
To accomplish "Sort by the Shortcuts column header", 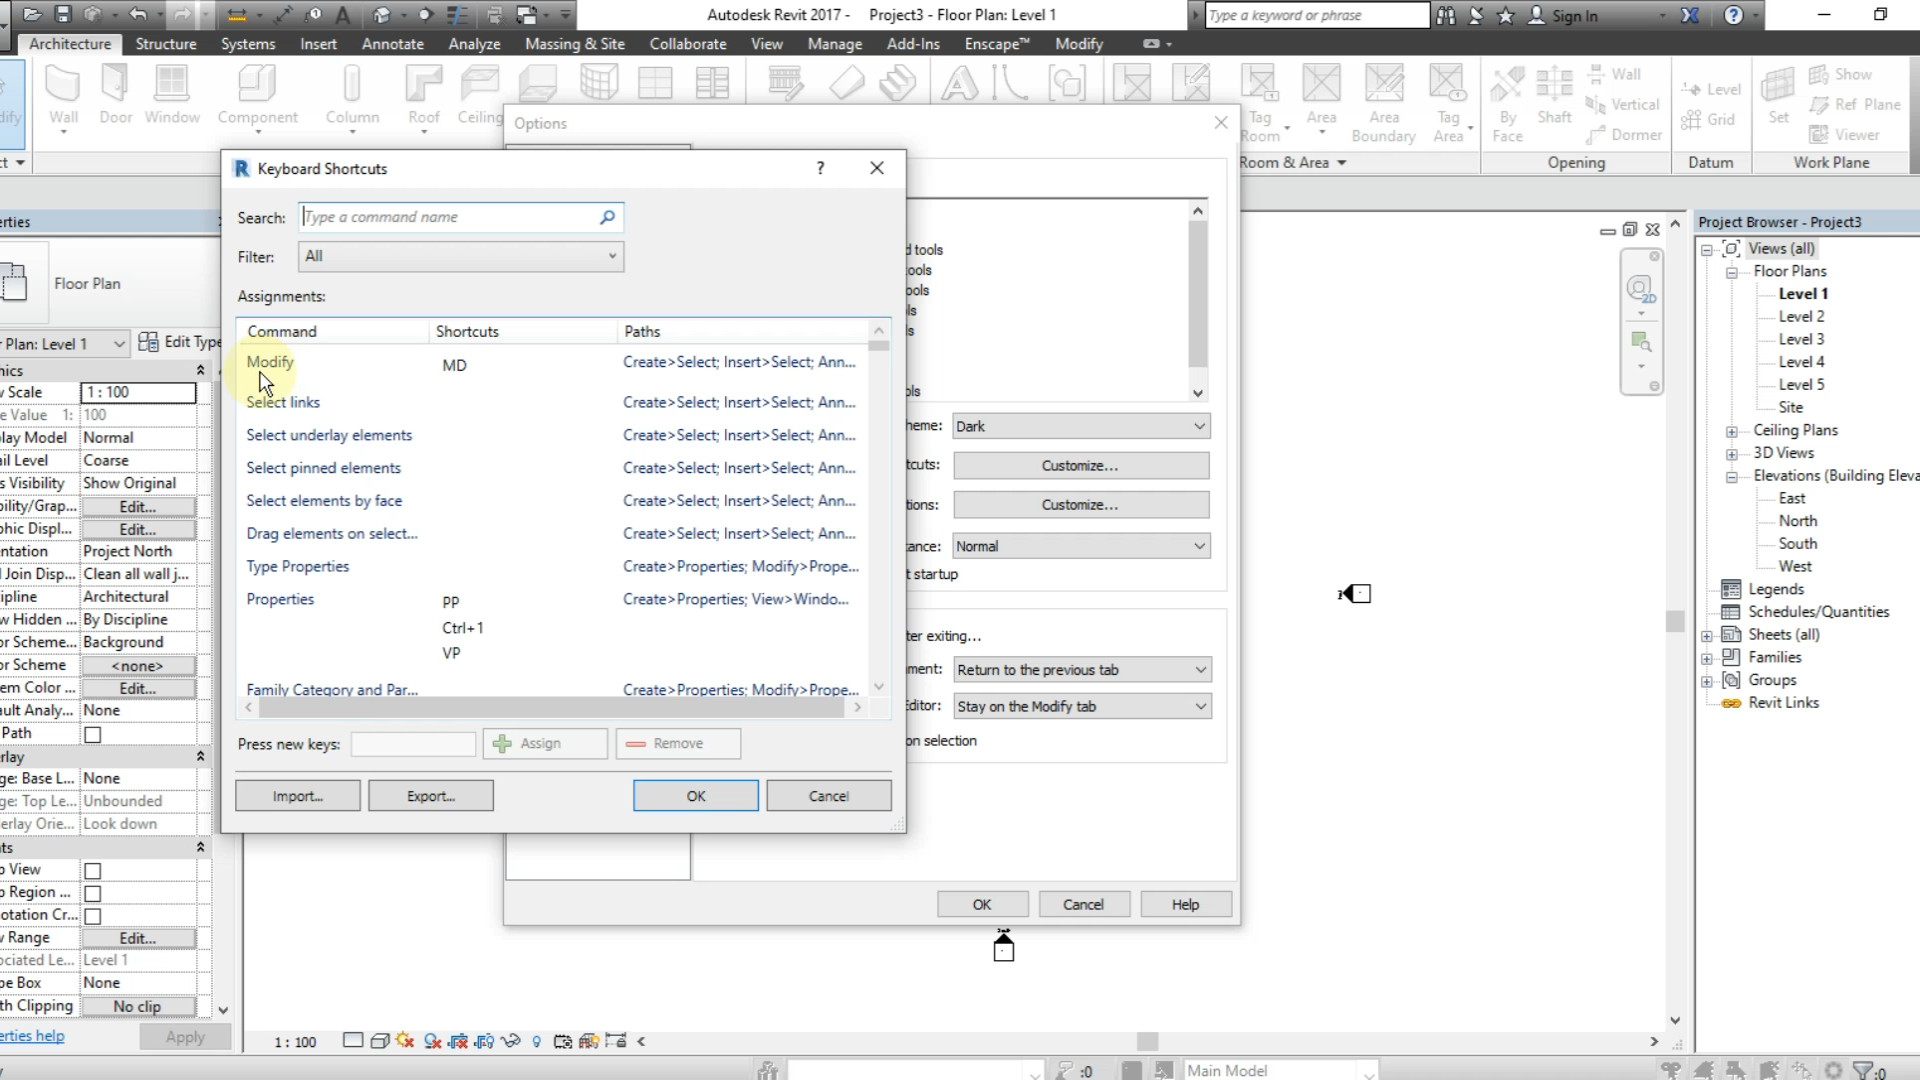I will pyautogui.click(x=523, y=331).
